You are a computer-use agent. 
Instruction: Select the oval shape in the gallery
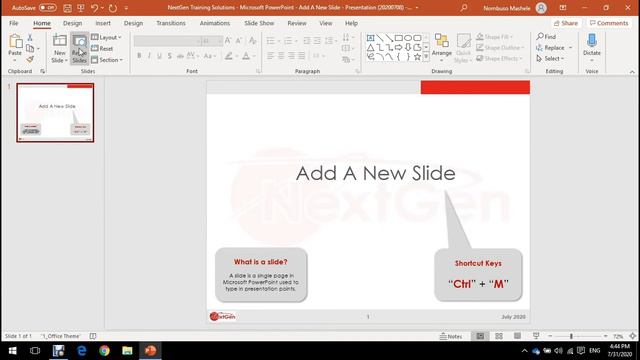pyautogui.click(x=408, y=38)
